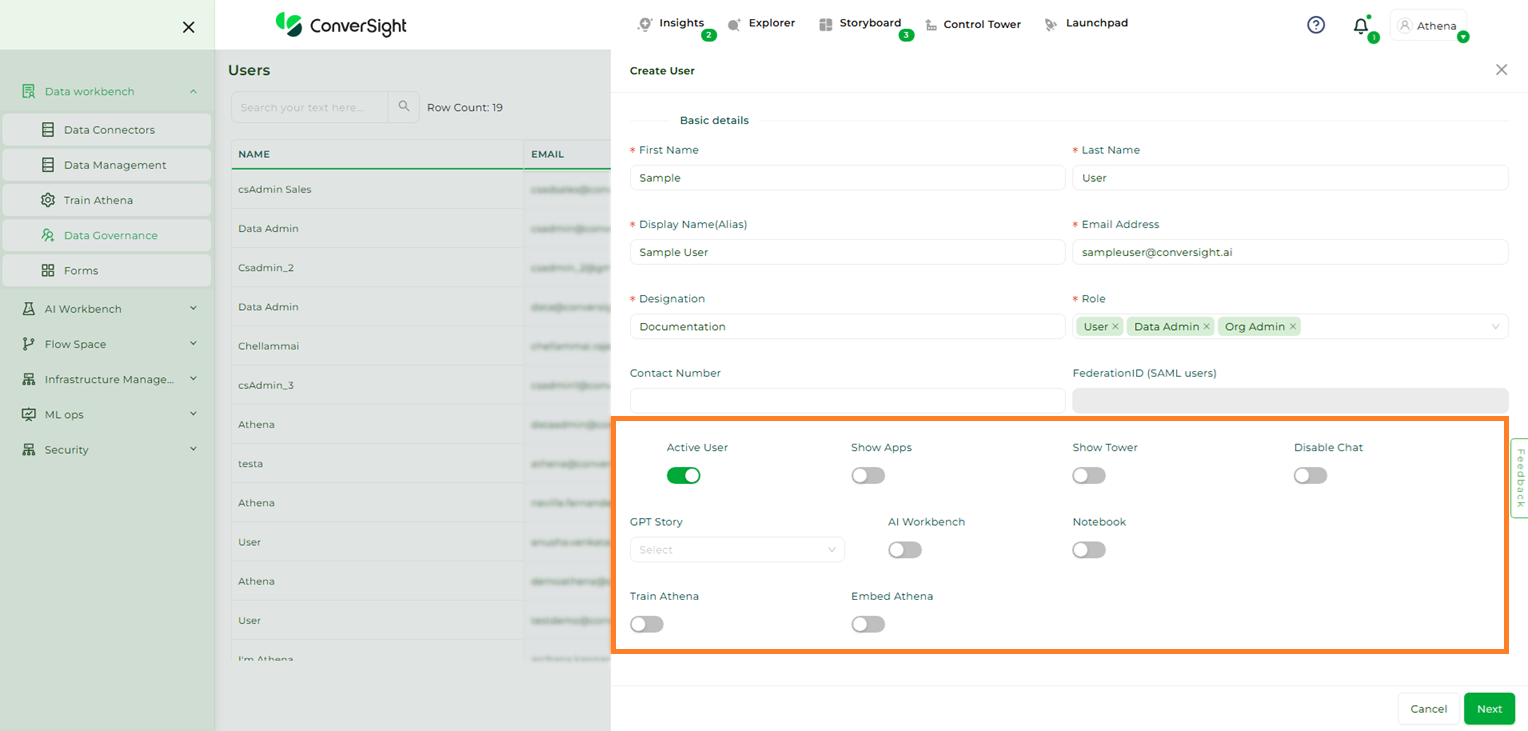This screenshot has width=1528, height=731.
Task: Remove the Org Admin role tag
Action: tap(1293, 327)
